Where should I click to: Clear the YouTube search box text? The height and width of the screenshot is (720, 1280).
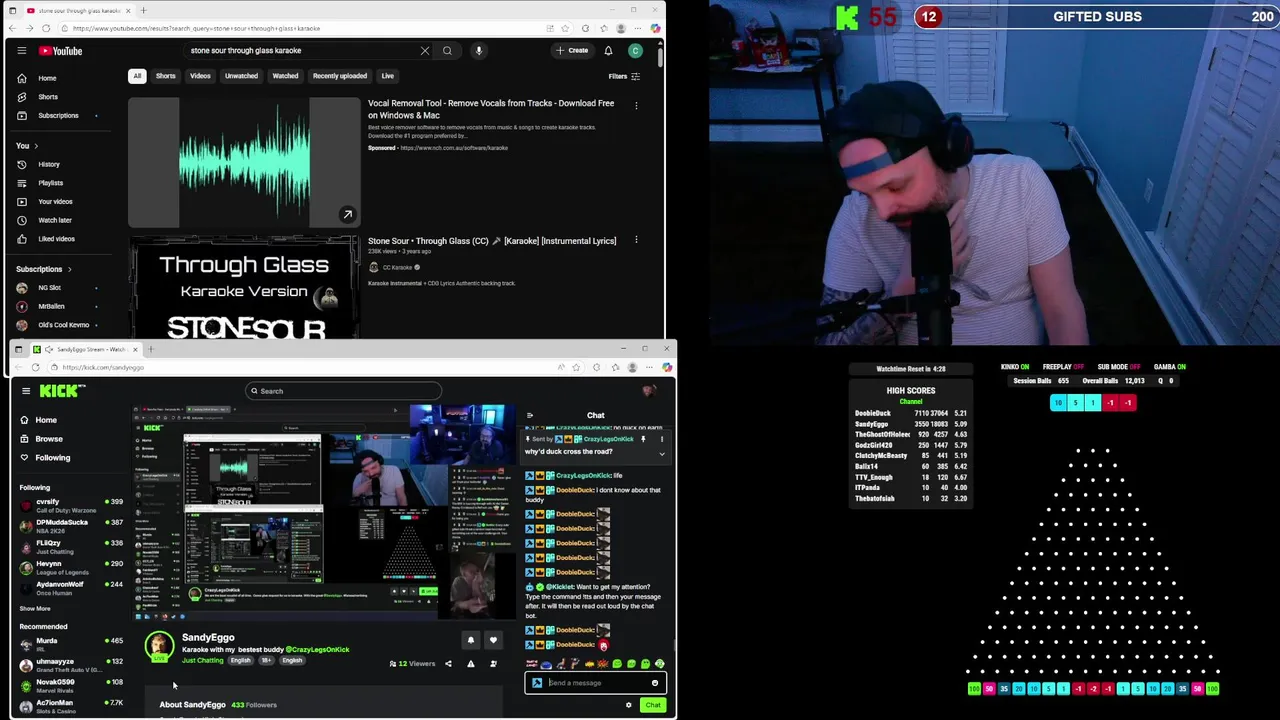click(x=425, y=50)
